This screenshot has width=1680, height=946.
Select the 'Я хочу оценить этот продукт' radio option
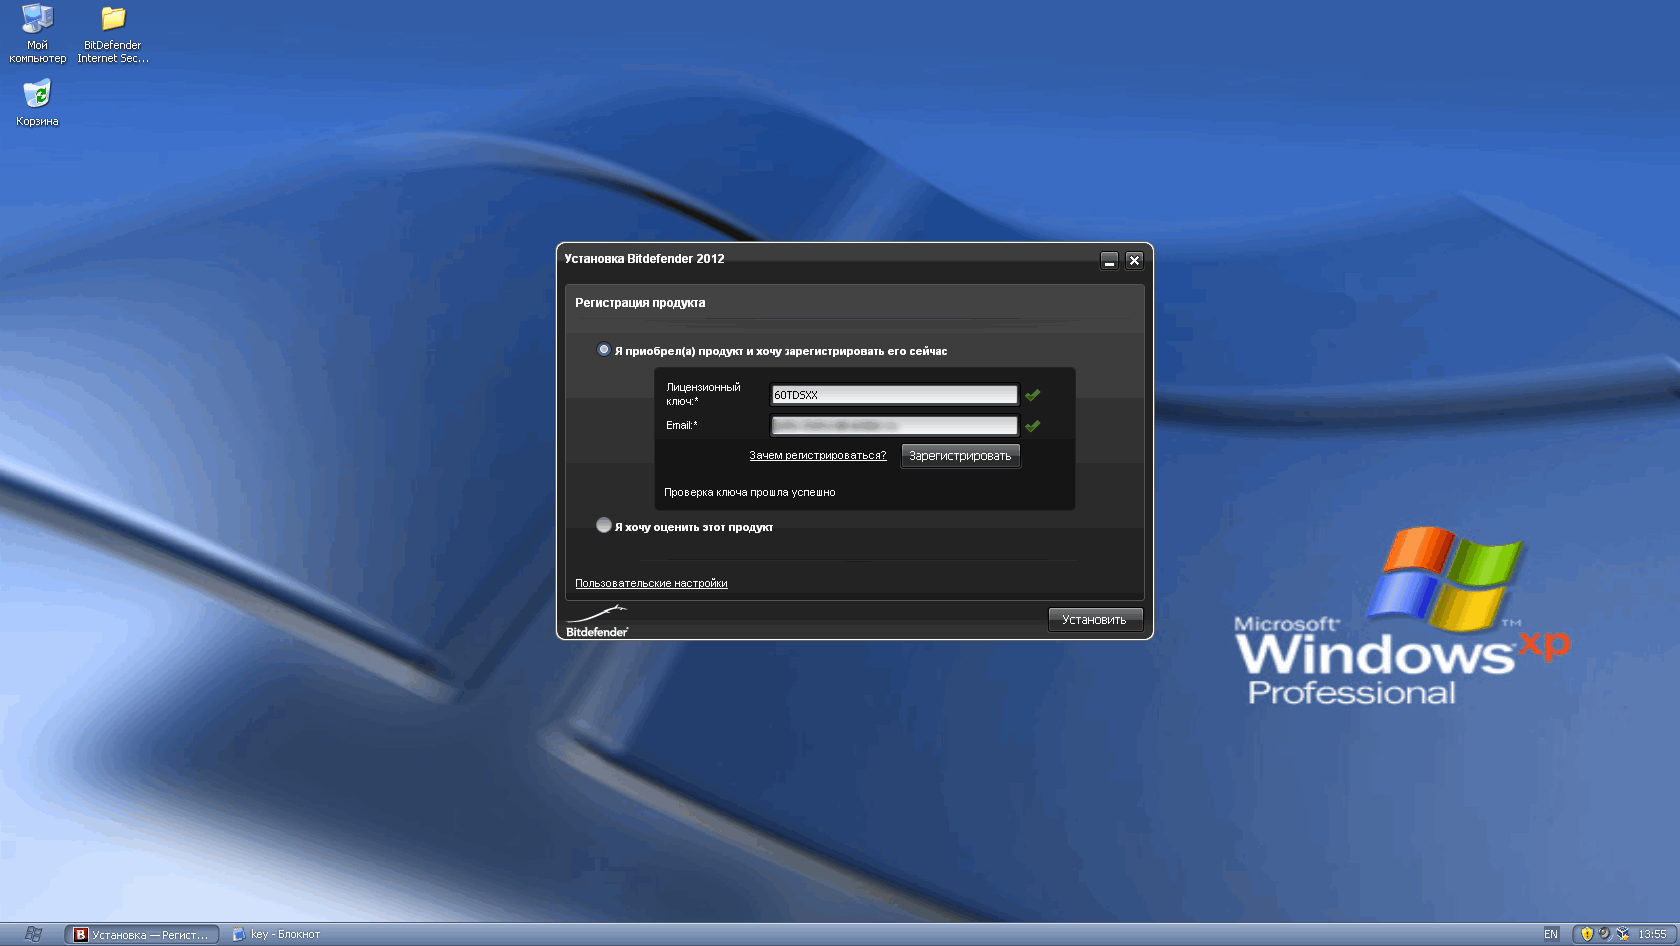click(604, 525)
